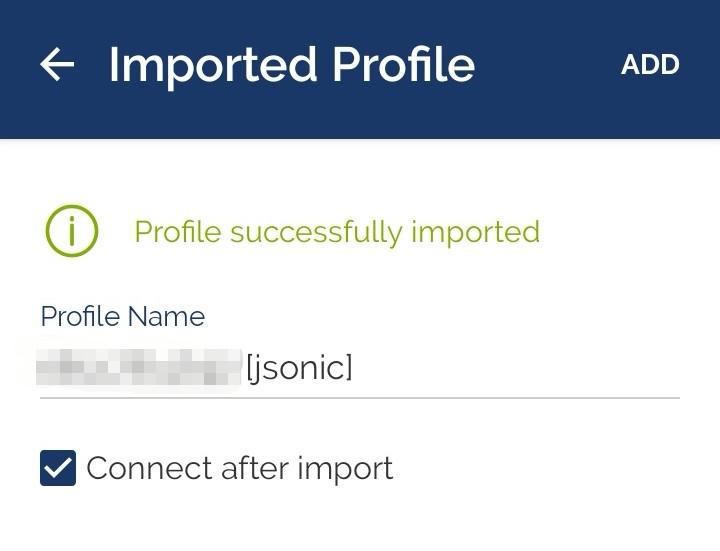Image resolution: width=720 pixels, height=551 pixels.
Task: Add the imported profile via ADD
Action: (x=650, y=65)
